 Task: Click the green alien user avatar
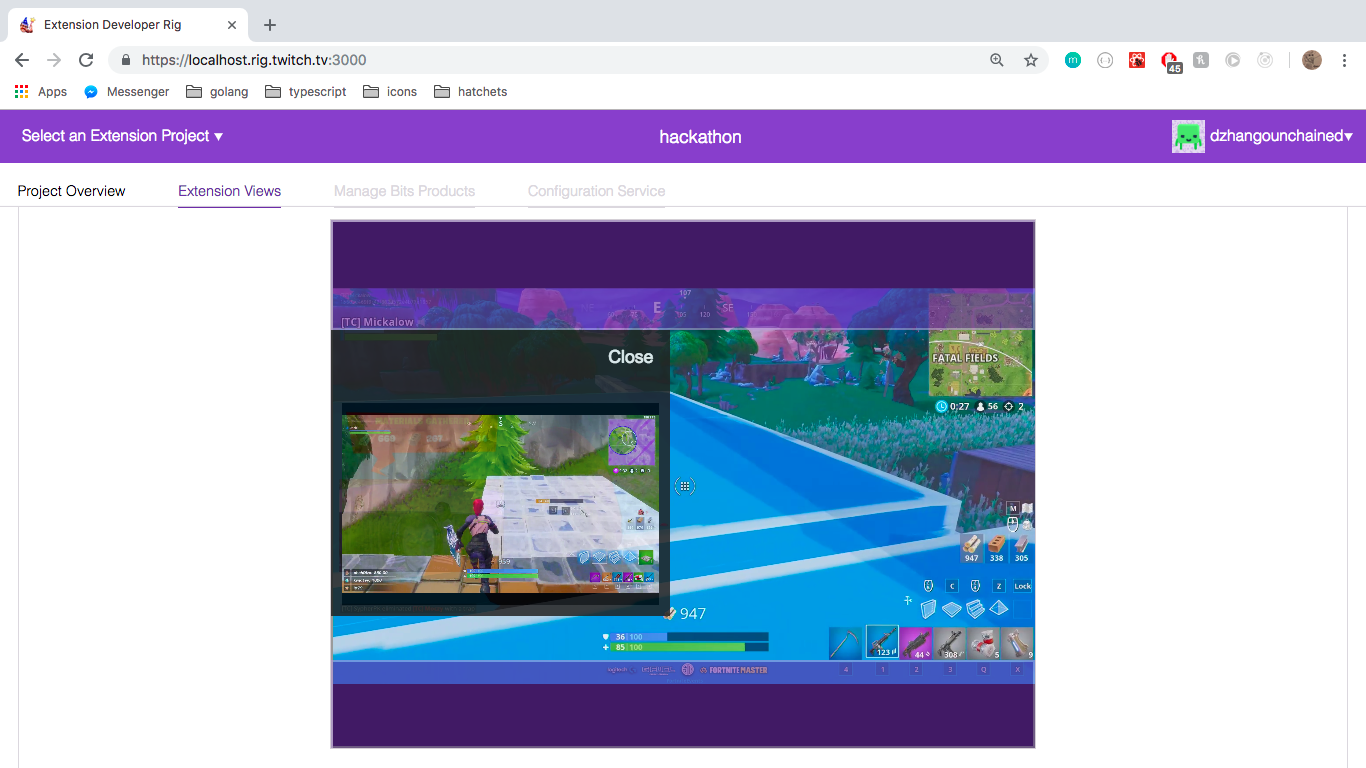(1188, 136)
